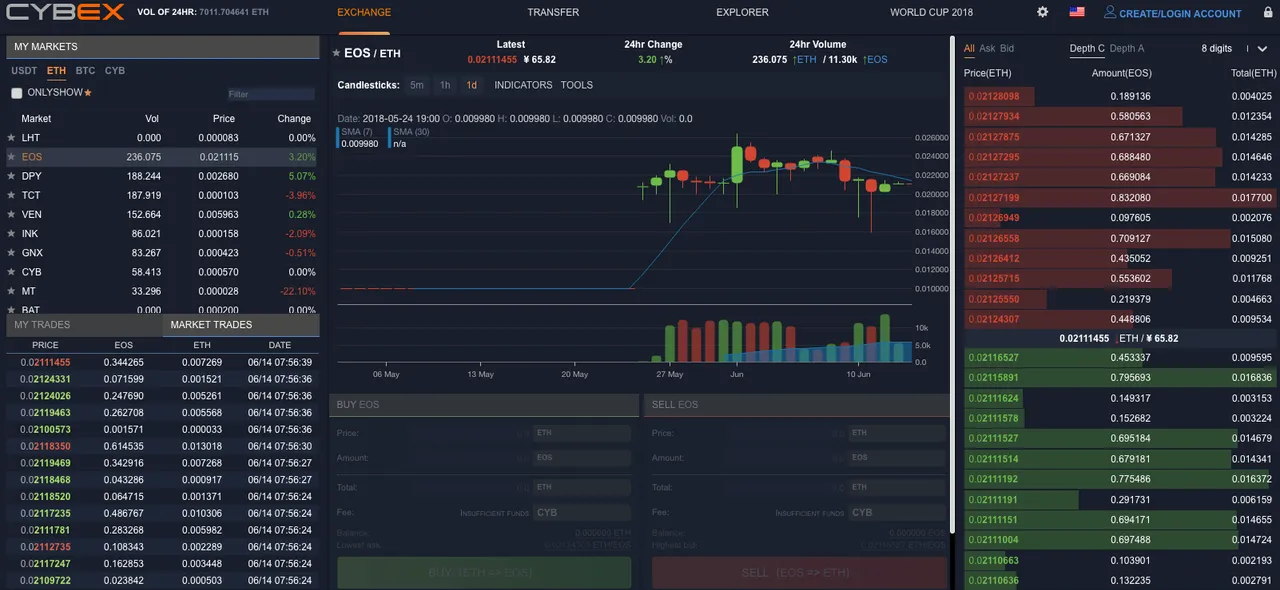The width and height of the screenshot is (1280, 590).
Task: Star the CYB market row
Action: pyautogui.click(x=12, y=272)
